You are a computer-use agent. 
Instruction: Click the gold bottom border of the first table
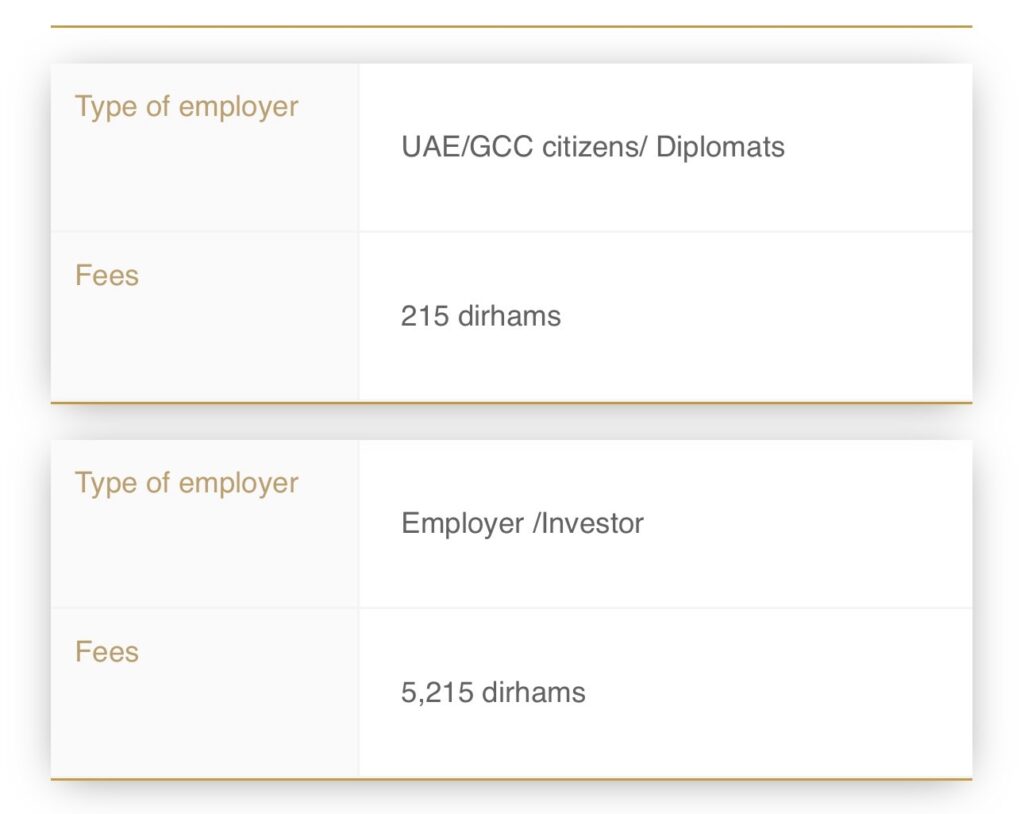pyautogui.click(x=511, y=402)
